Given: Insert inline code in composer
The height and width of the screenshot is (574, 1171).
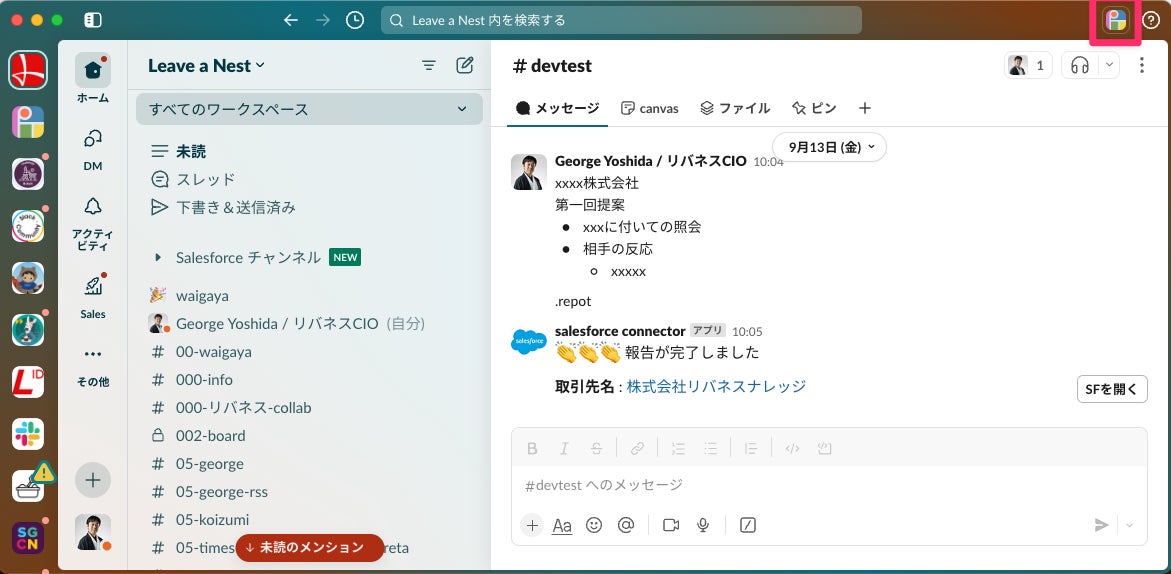Looking at the screenshot, I should pos(792,449).
